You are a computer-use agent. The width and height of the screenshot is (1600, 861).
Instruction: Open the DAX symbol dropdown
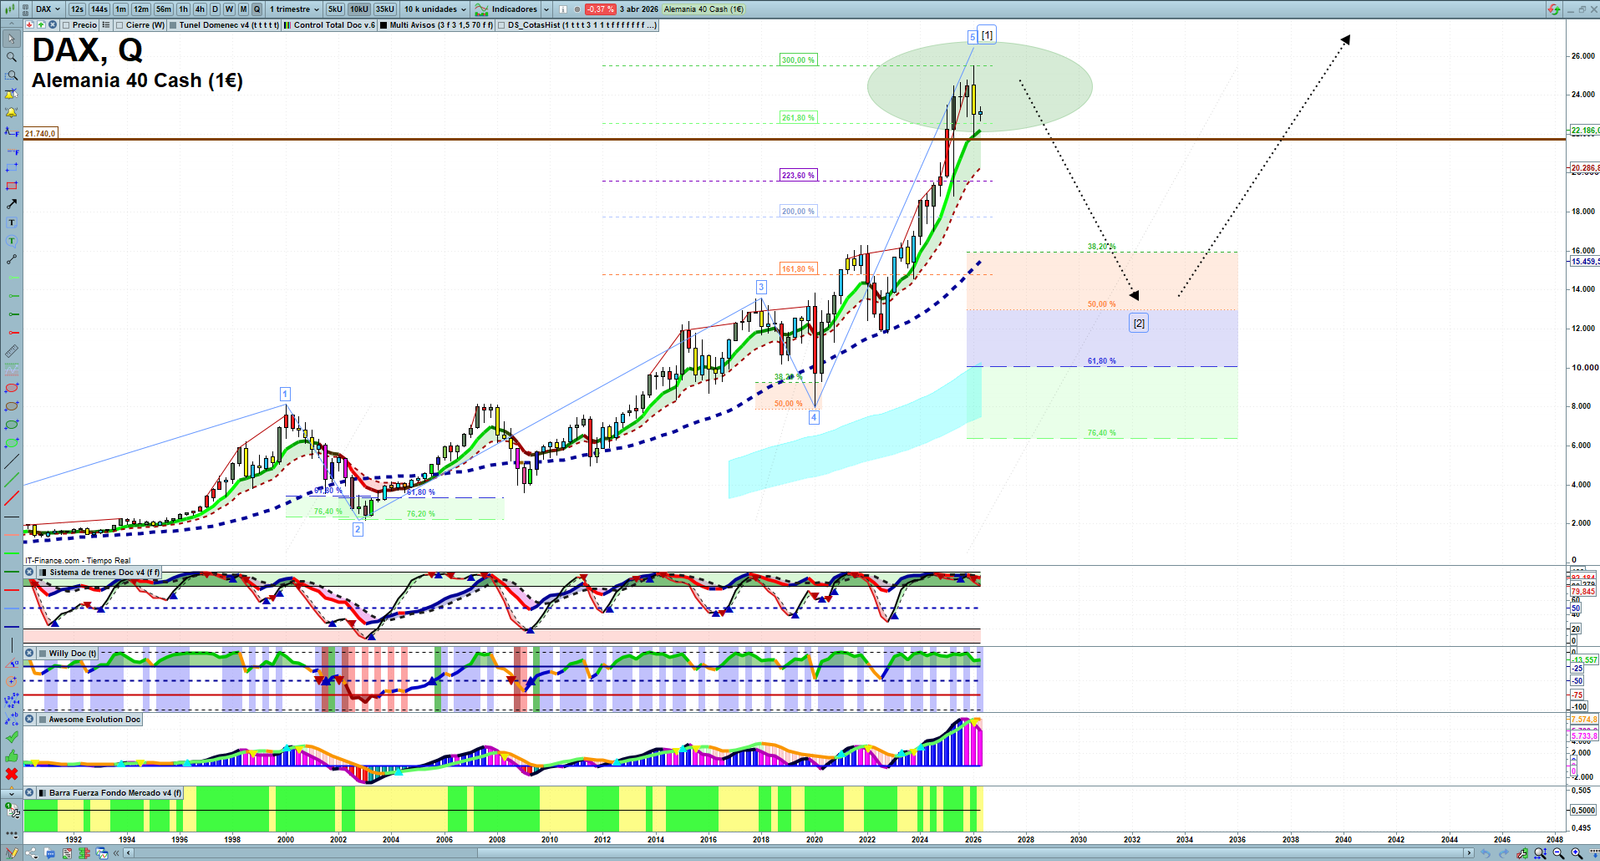[x=47, y=9]
